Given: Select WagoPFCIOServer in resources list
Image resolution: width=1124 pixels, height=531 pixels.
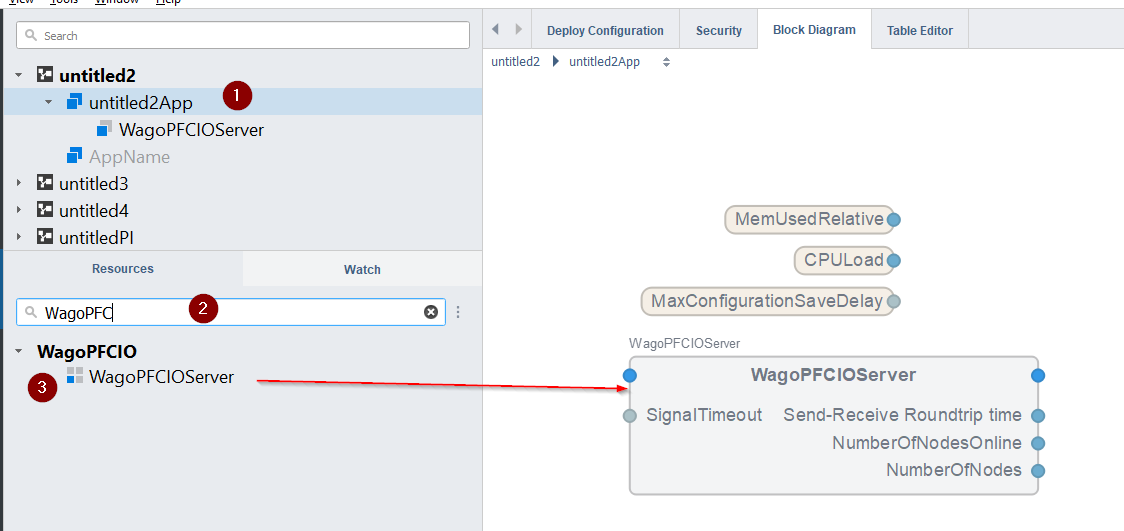Looking at the screenshot, I should pyautogui.click(x=161, y=376).
